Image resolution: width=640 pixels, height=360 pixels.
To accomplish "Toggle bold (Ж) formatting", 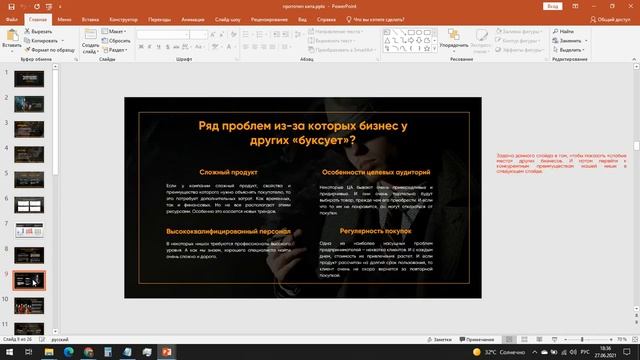I will (x=141, y=47).
